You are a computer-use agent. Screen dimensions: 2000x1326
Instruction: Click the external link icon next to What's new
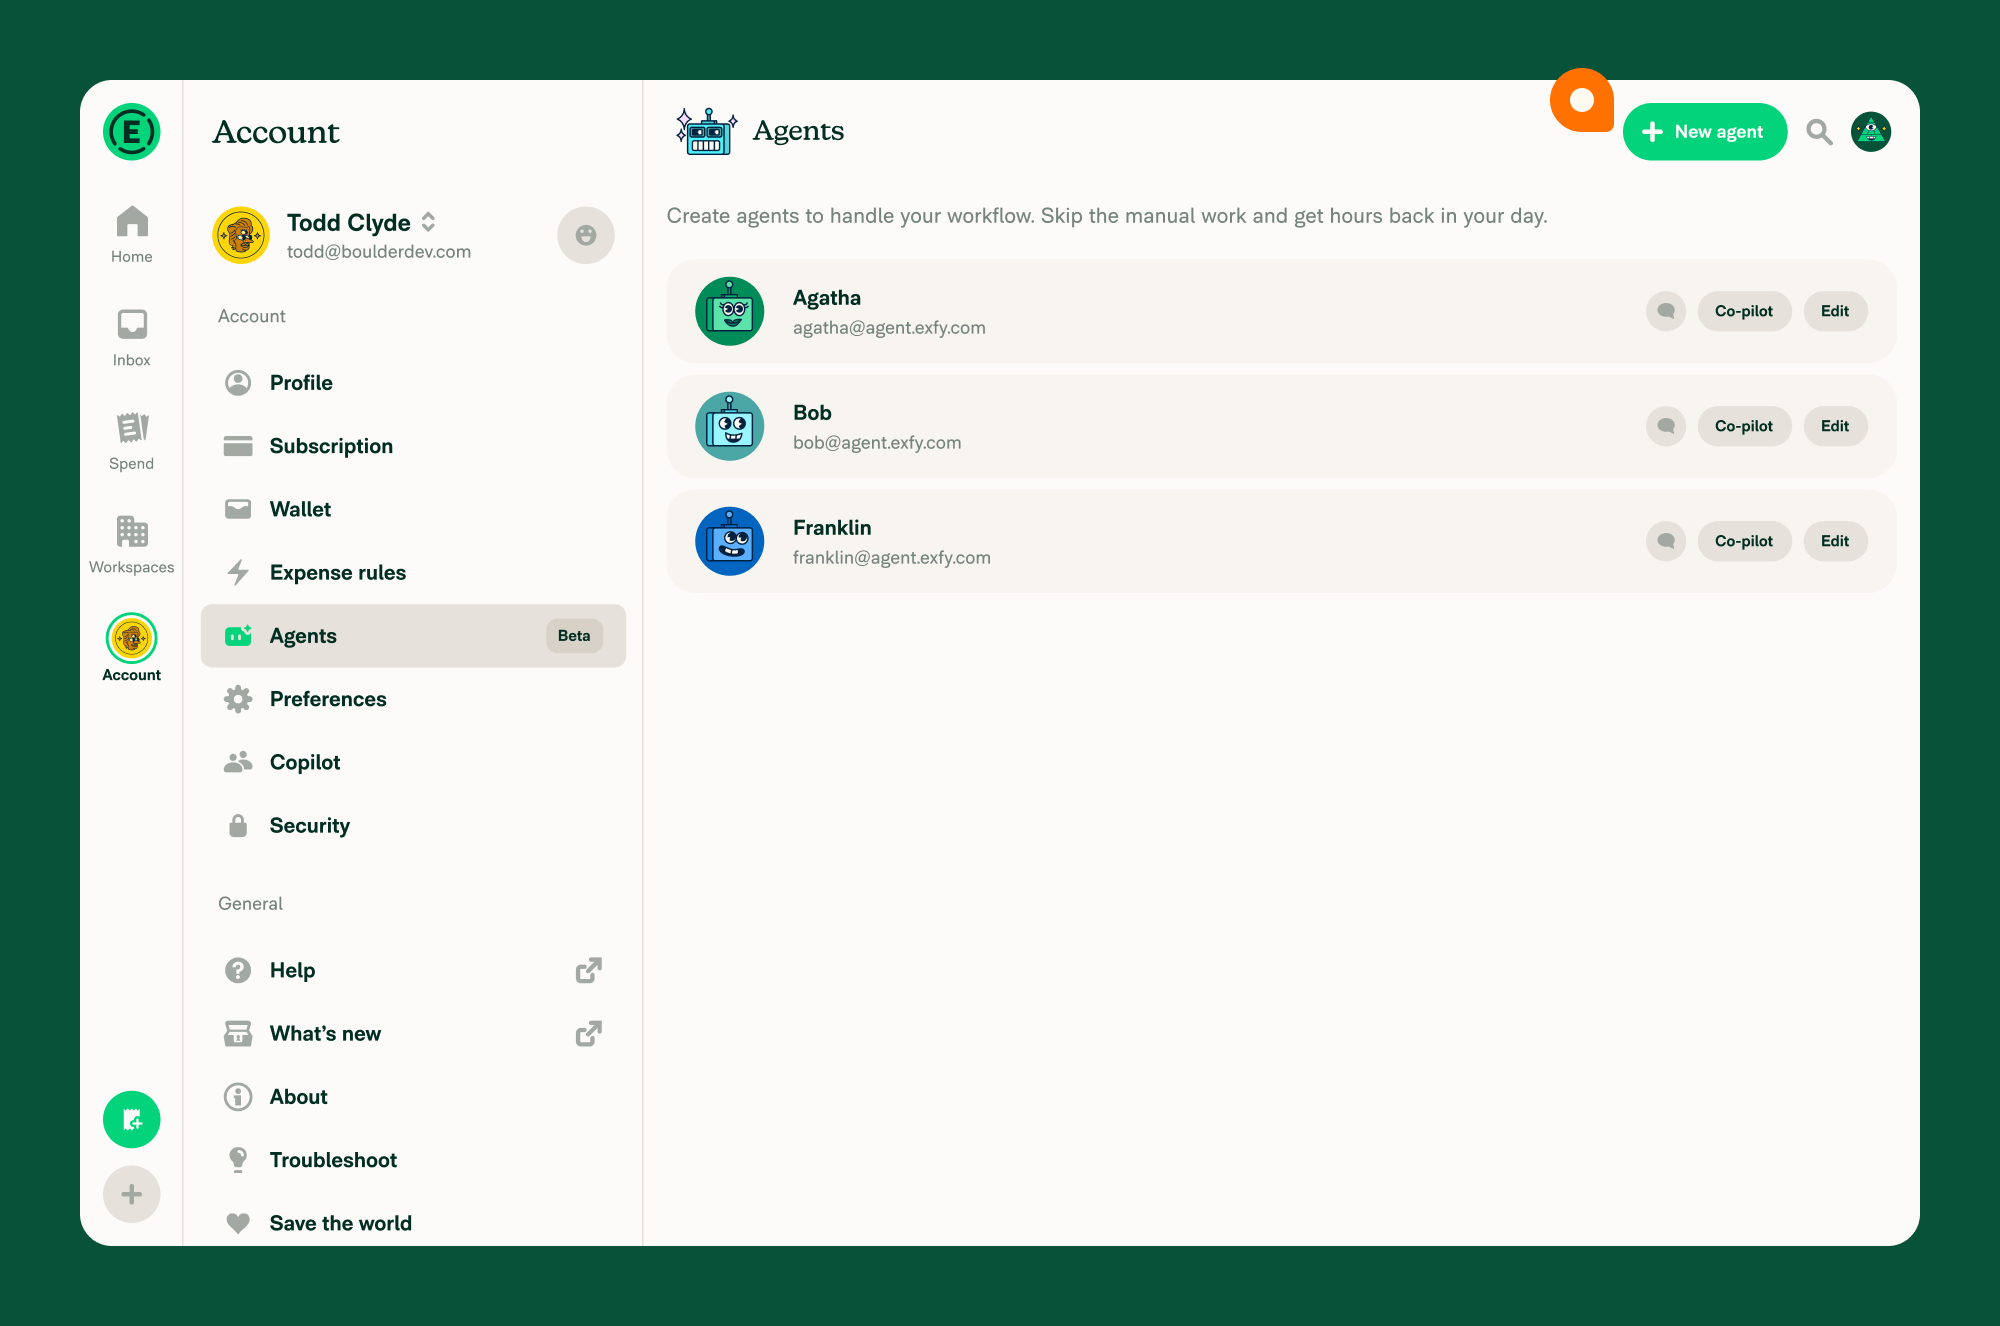pos(589,1034)
